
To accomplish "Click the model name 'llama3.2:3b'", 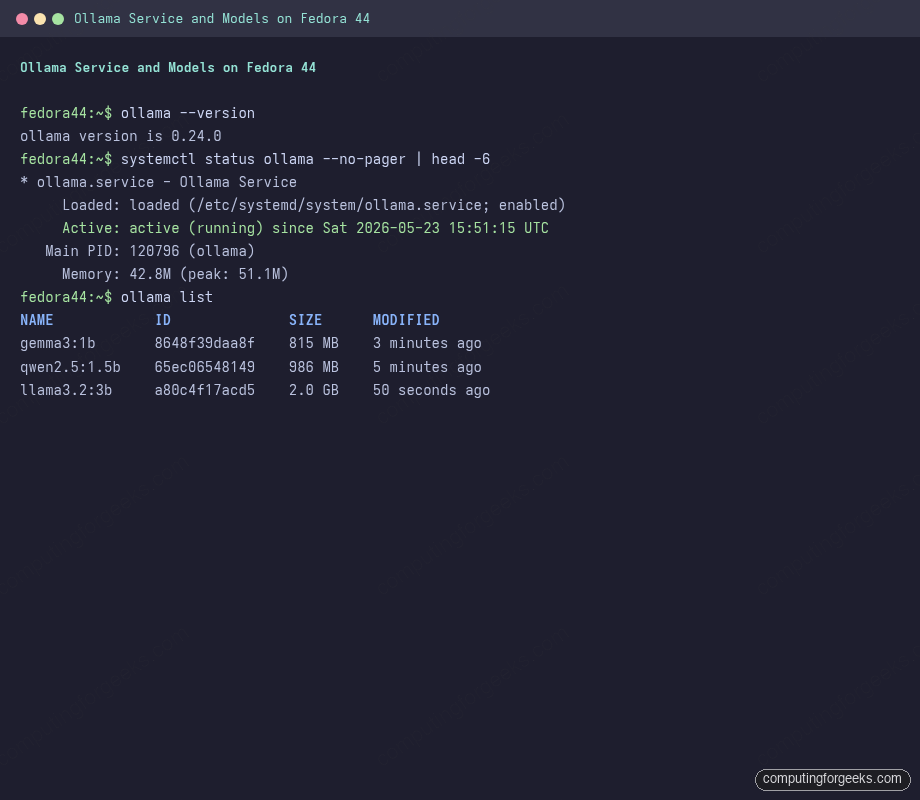I will pos(66,390).
